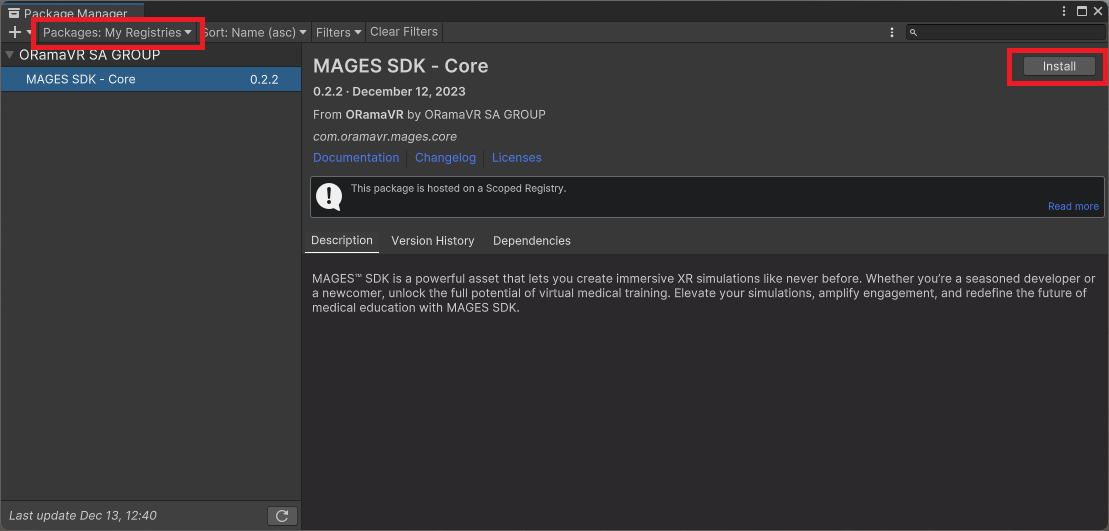The image size is (1109, 531).
Task: Switch to the Description tab
Action: point(342,240)
